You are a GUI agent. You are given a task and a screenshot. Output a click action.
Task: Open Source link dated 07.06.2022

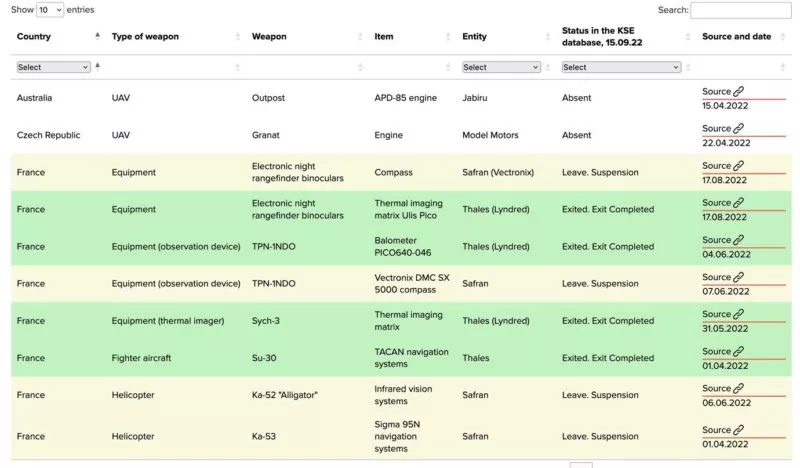click(x=722, y=277)
